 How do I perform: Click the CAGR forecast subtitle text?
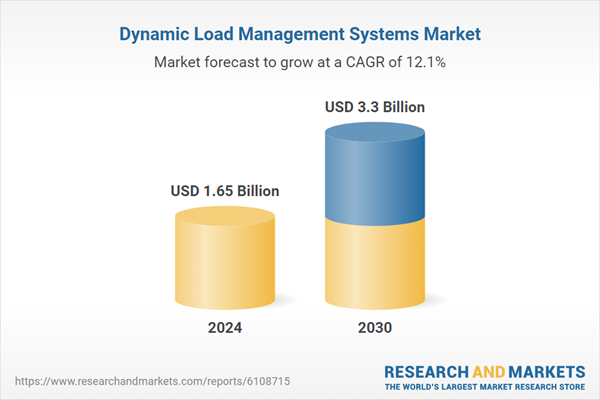300,62
